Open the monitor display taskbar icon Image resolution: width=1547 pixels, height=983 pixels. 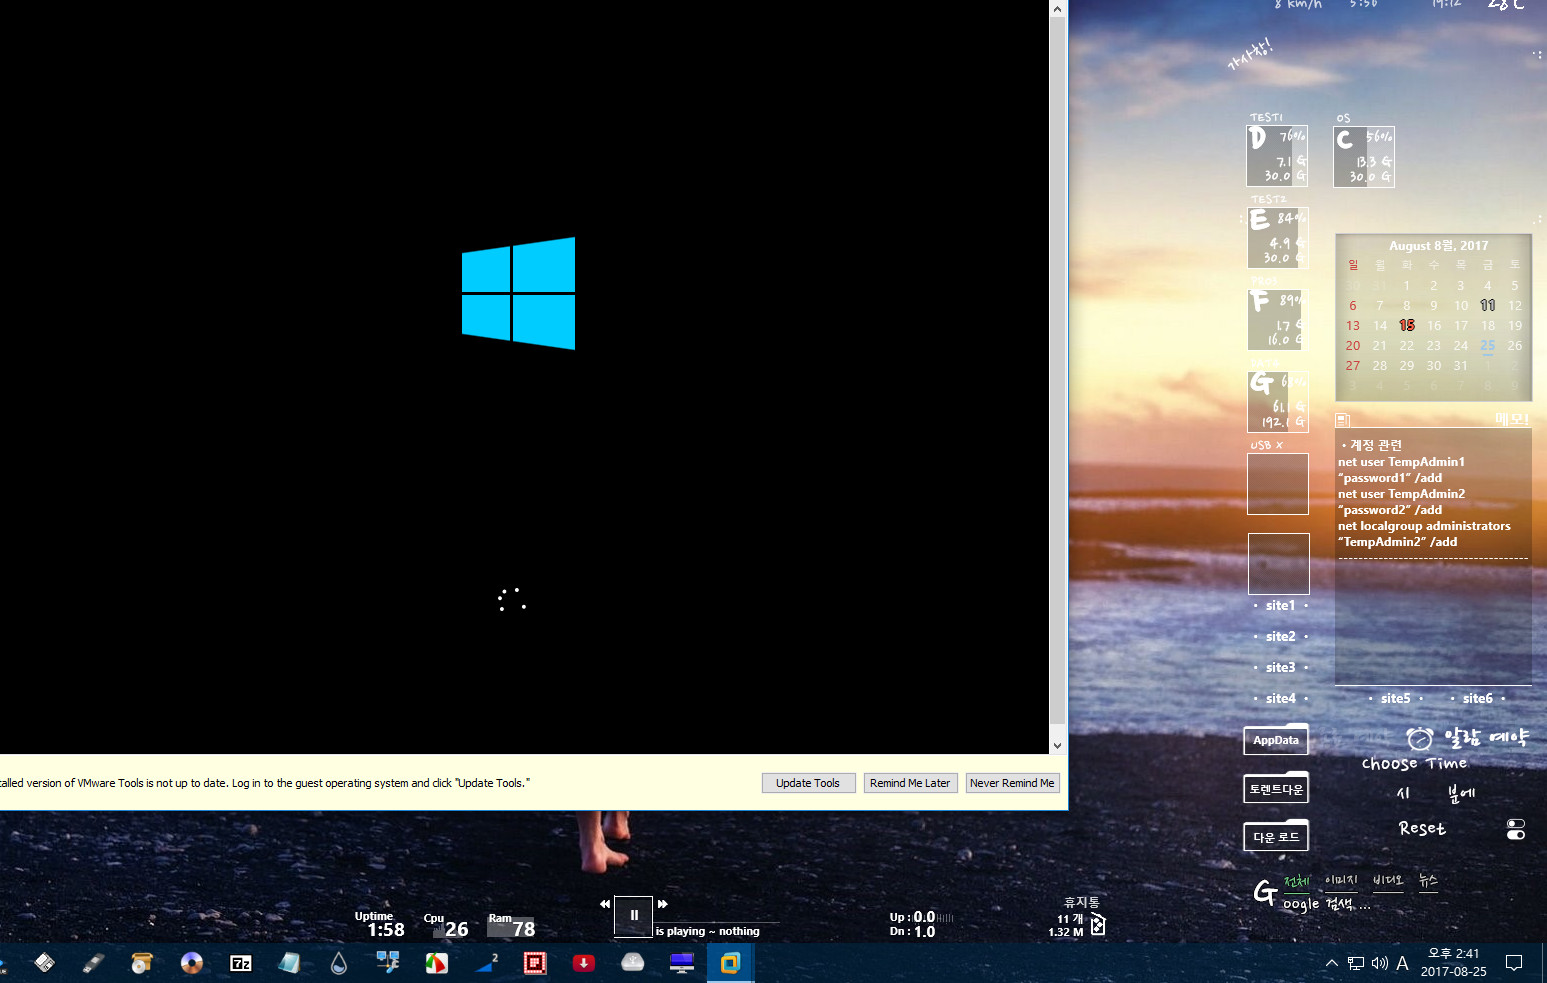point(682,963)
